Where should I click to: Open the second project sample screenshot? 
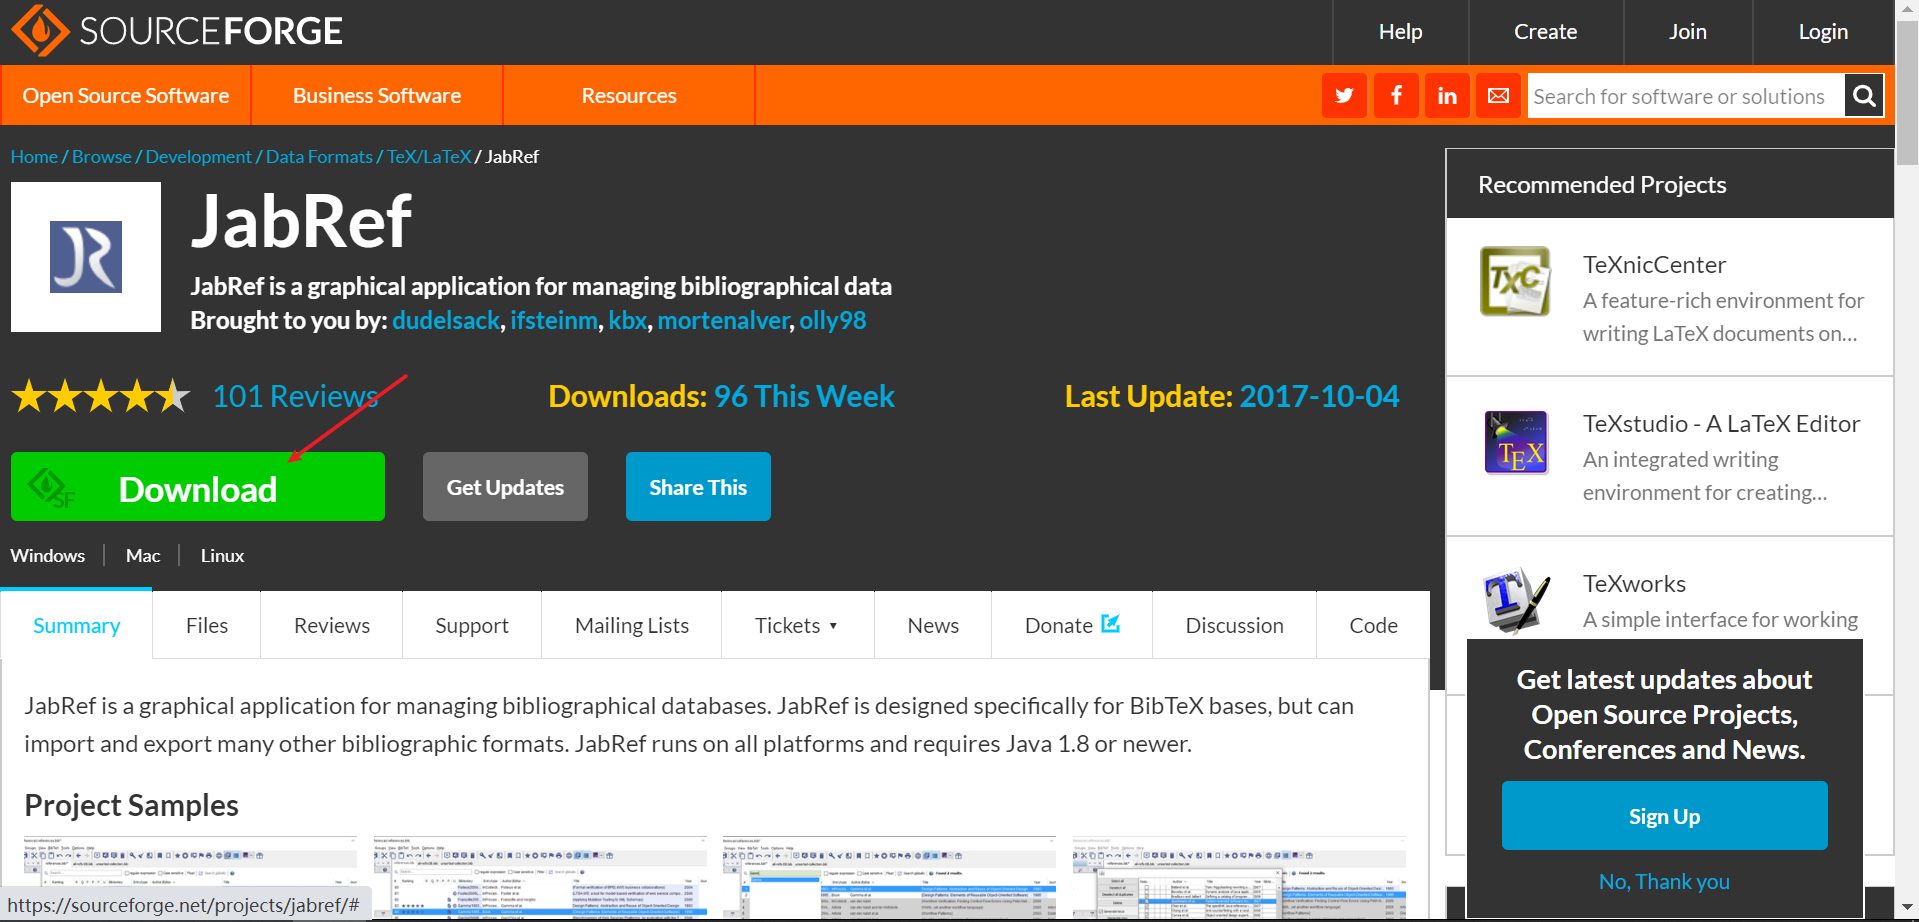click(x=540, y=877)
